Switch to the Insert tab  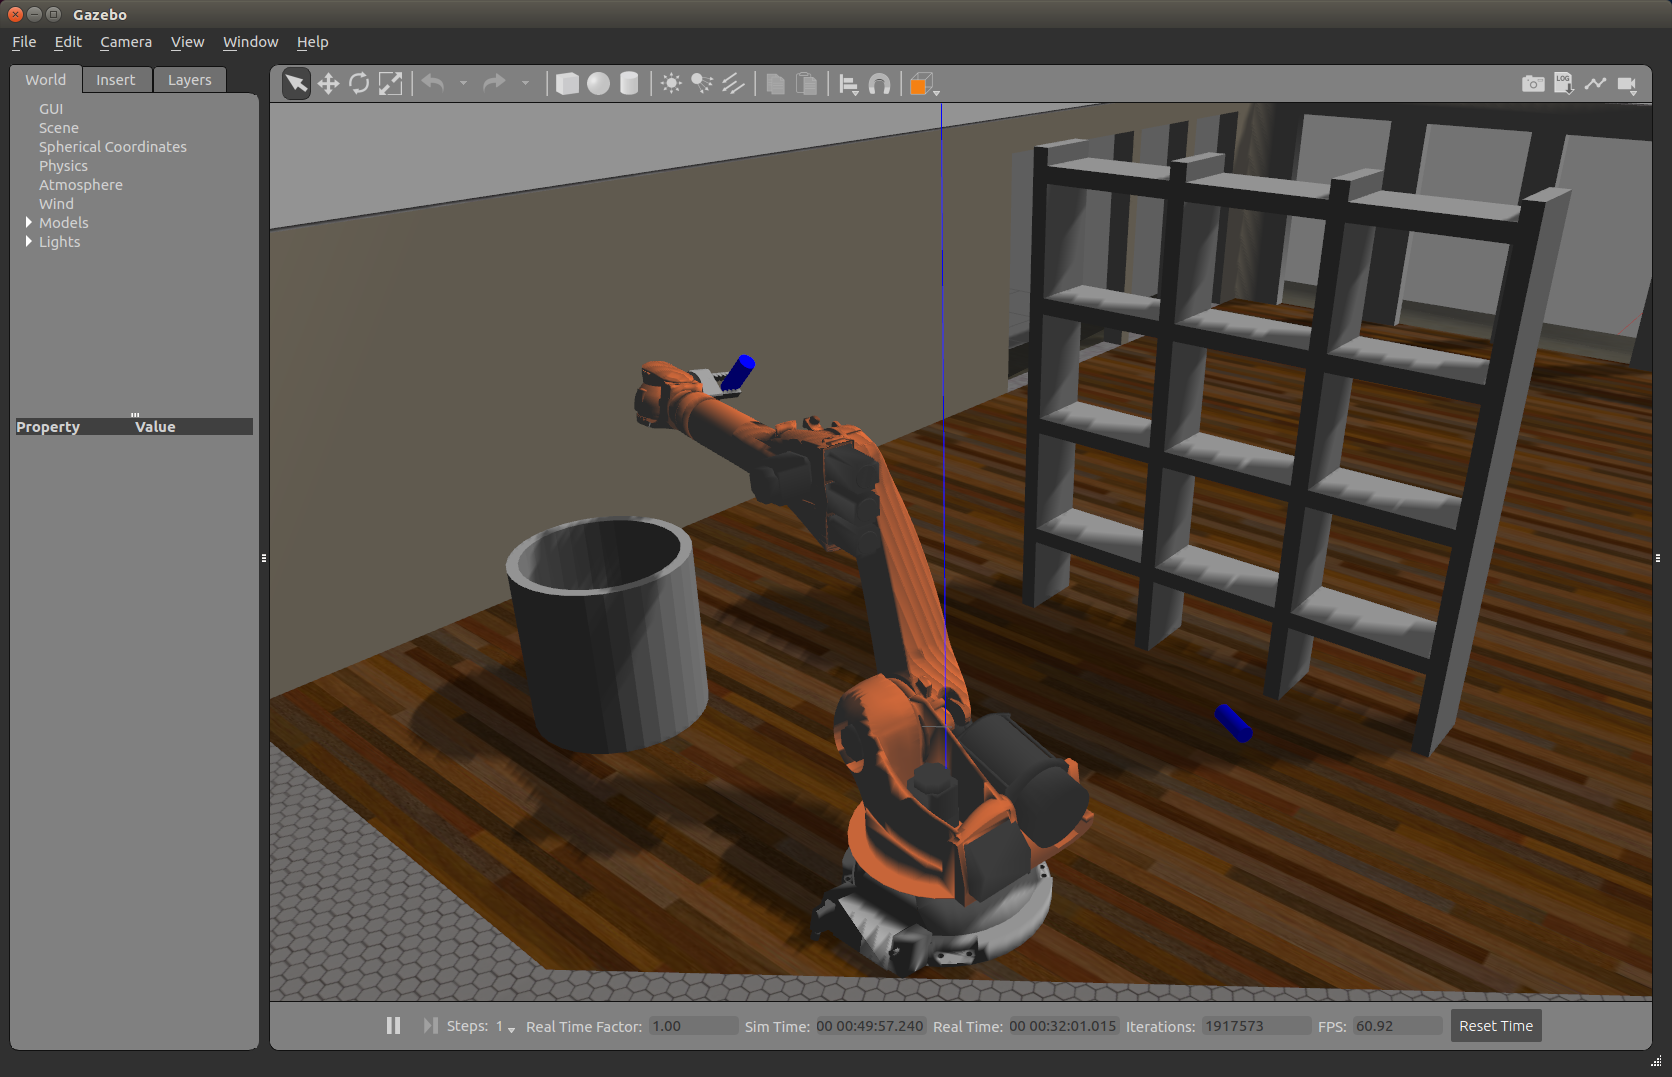coord(116,80)
